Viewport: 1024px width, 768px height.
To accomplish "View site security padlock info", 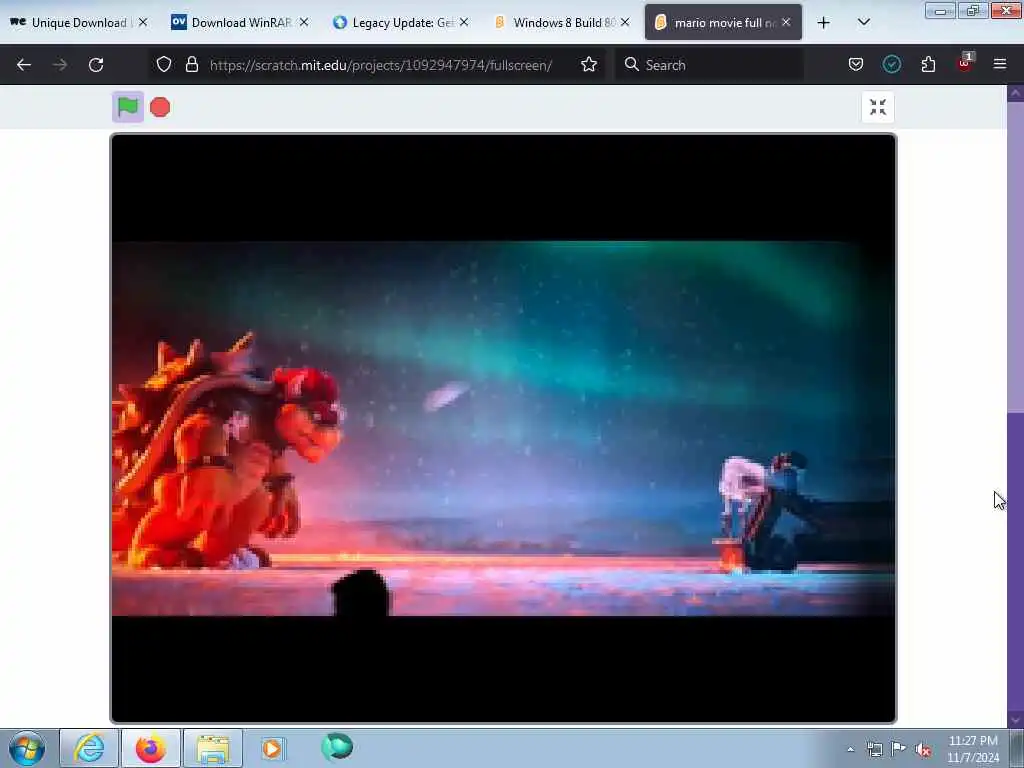I will (x=191, y=65).
